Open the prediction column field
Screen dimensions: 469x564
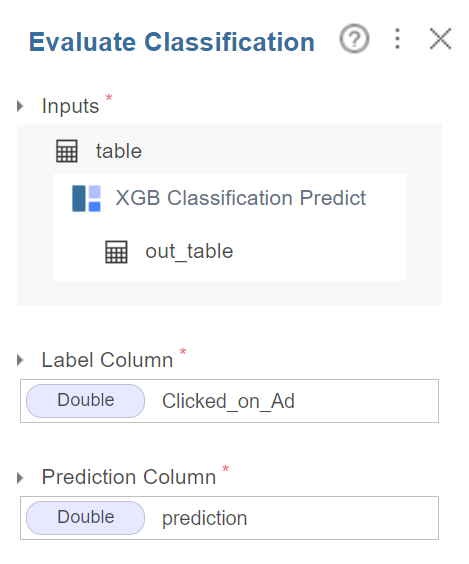coord(229,518)
